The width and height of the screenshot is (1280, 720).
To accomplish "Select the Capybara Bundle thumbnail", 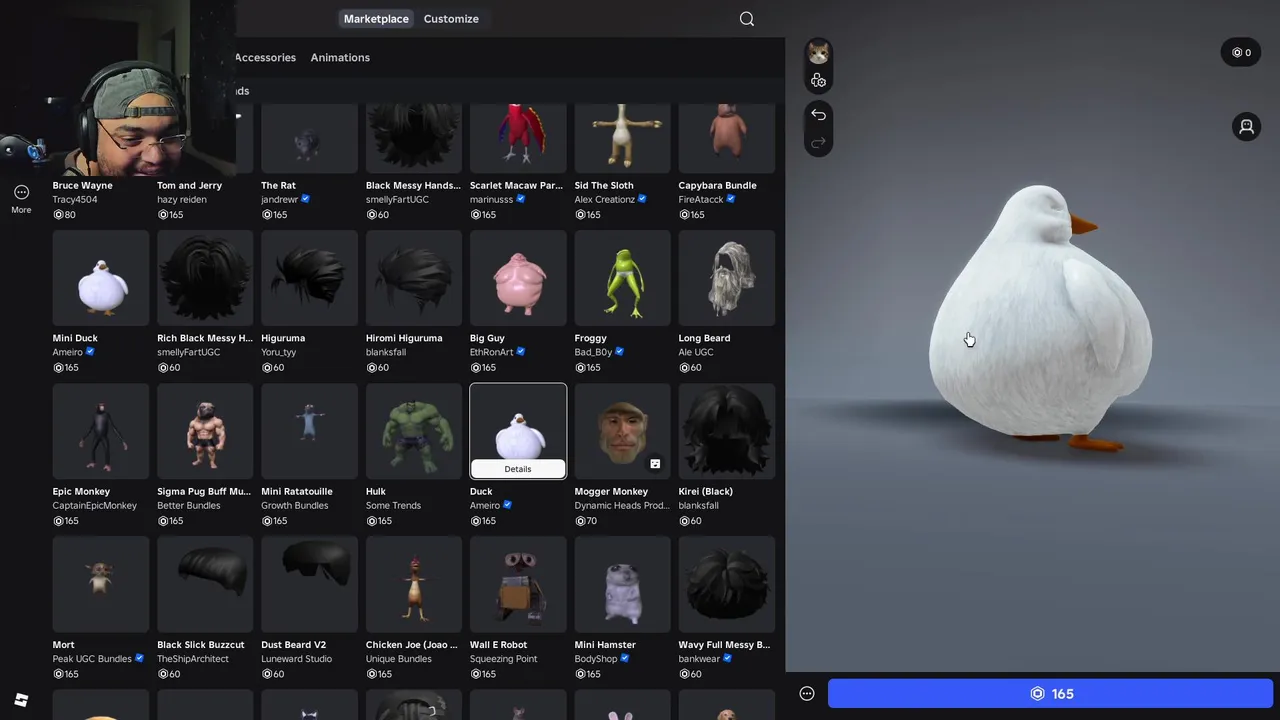I will tap(727, 139).
